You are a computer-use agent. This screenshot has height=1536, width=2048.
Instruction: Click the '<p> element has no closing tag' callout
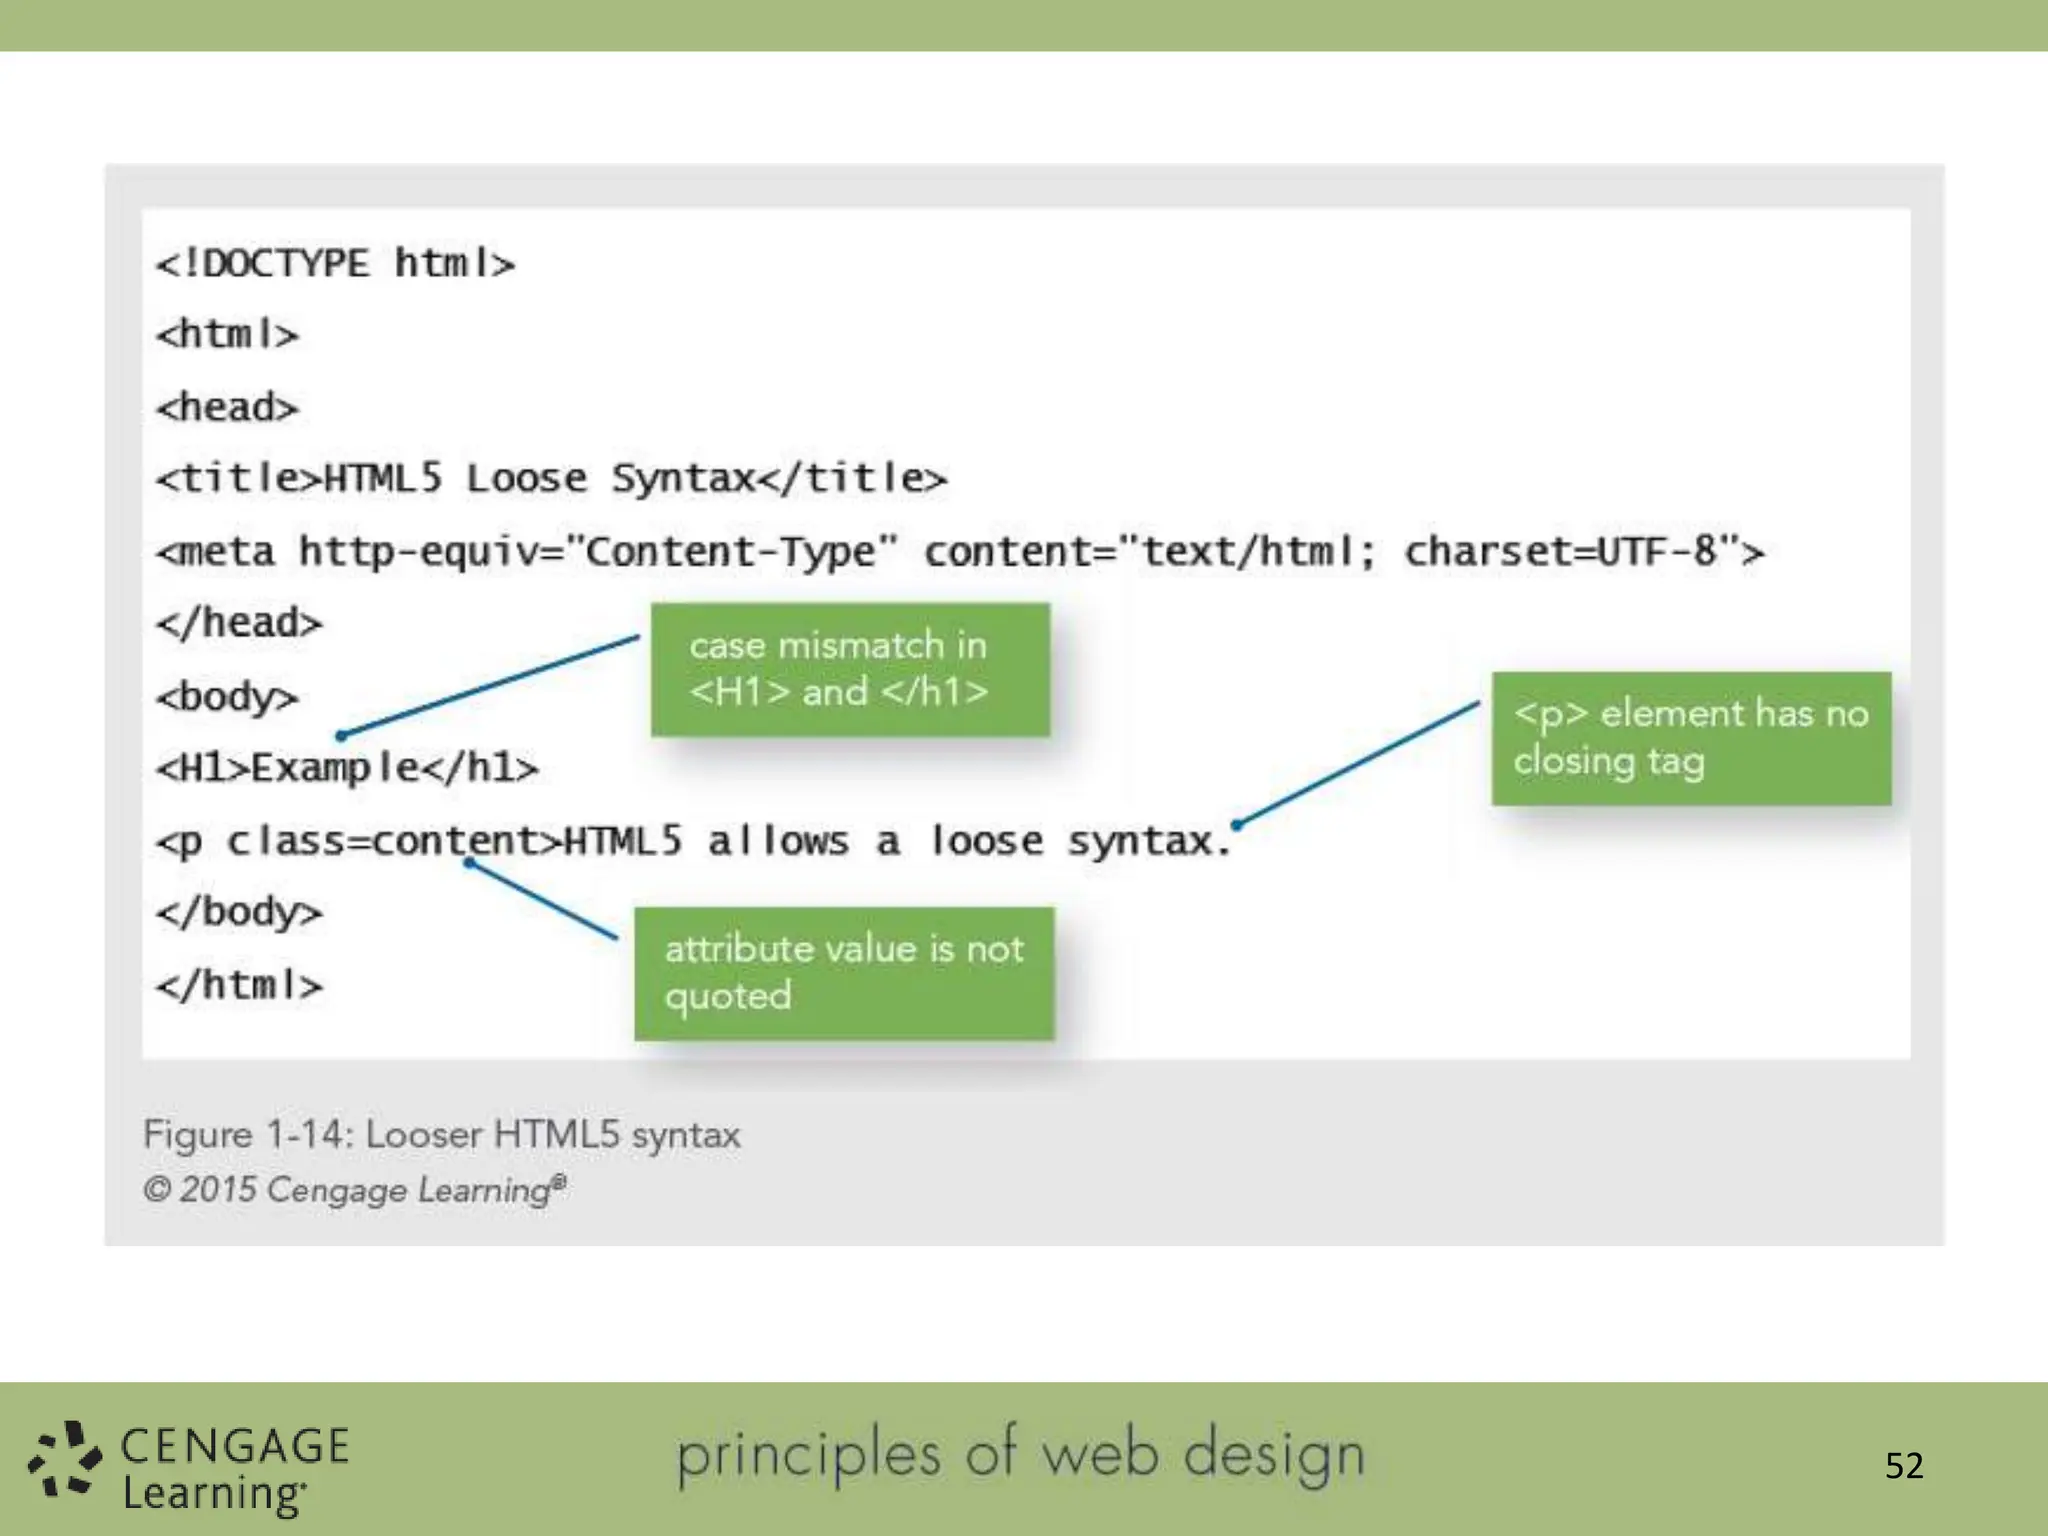pos(1690,738)
